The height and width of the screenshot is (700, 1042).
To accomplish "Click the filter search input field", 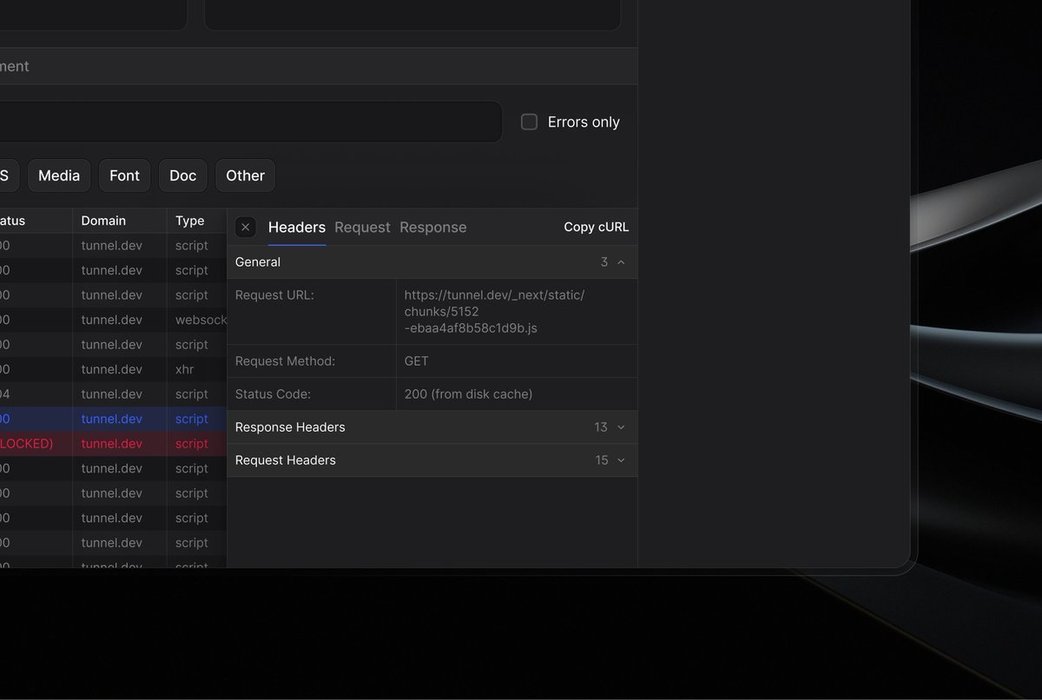I will coord(251,122).
